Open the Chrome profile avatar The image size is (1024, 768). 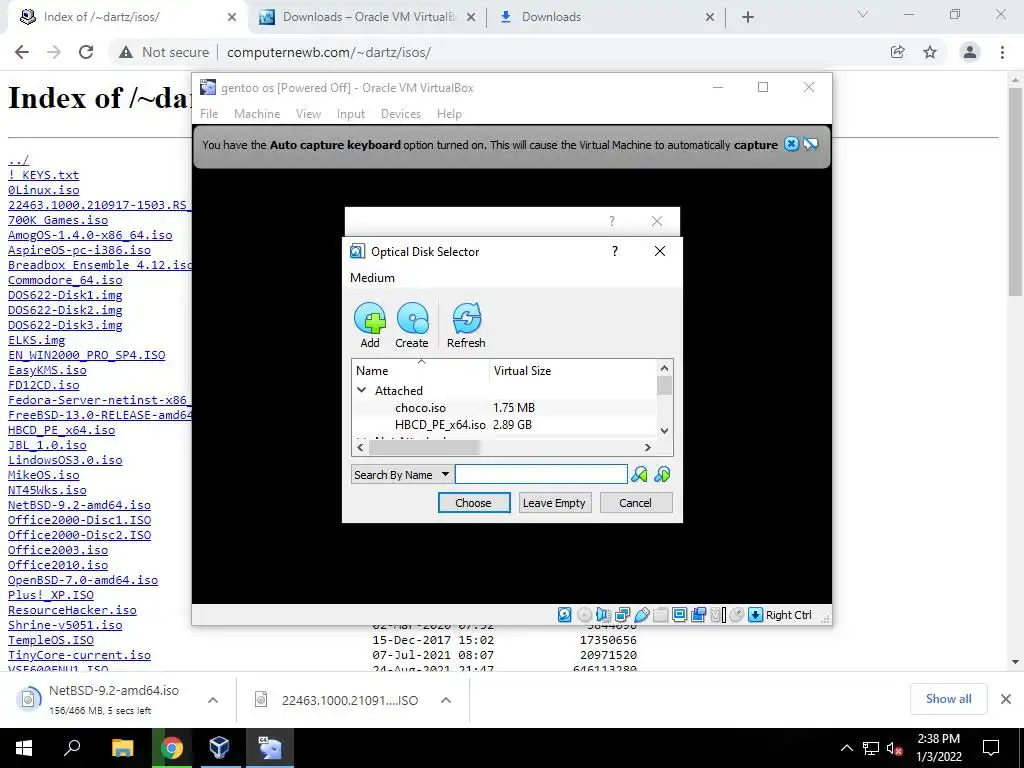970,52
